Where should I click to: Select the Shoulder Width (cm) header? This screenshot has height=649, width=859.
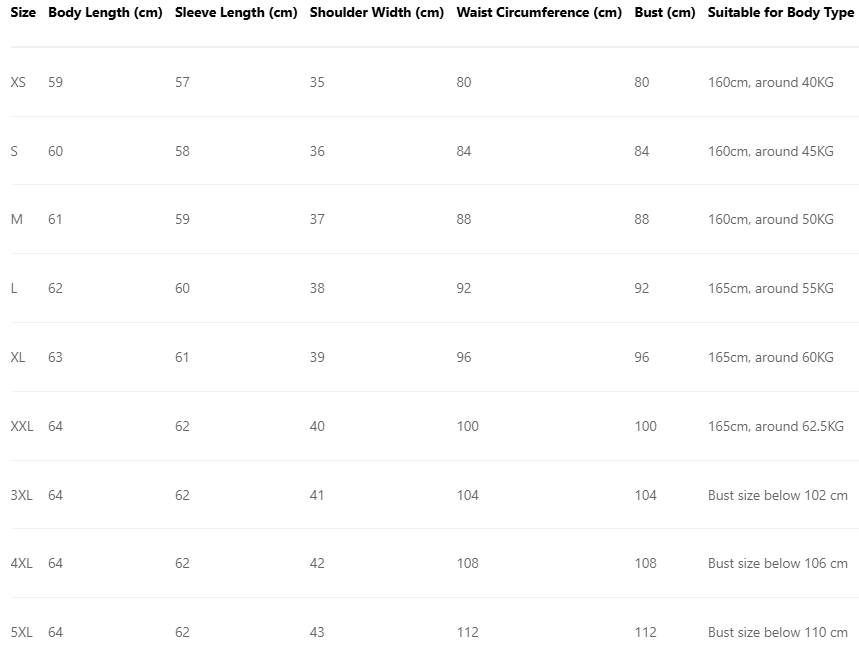(x=377, y=13)
